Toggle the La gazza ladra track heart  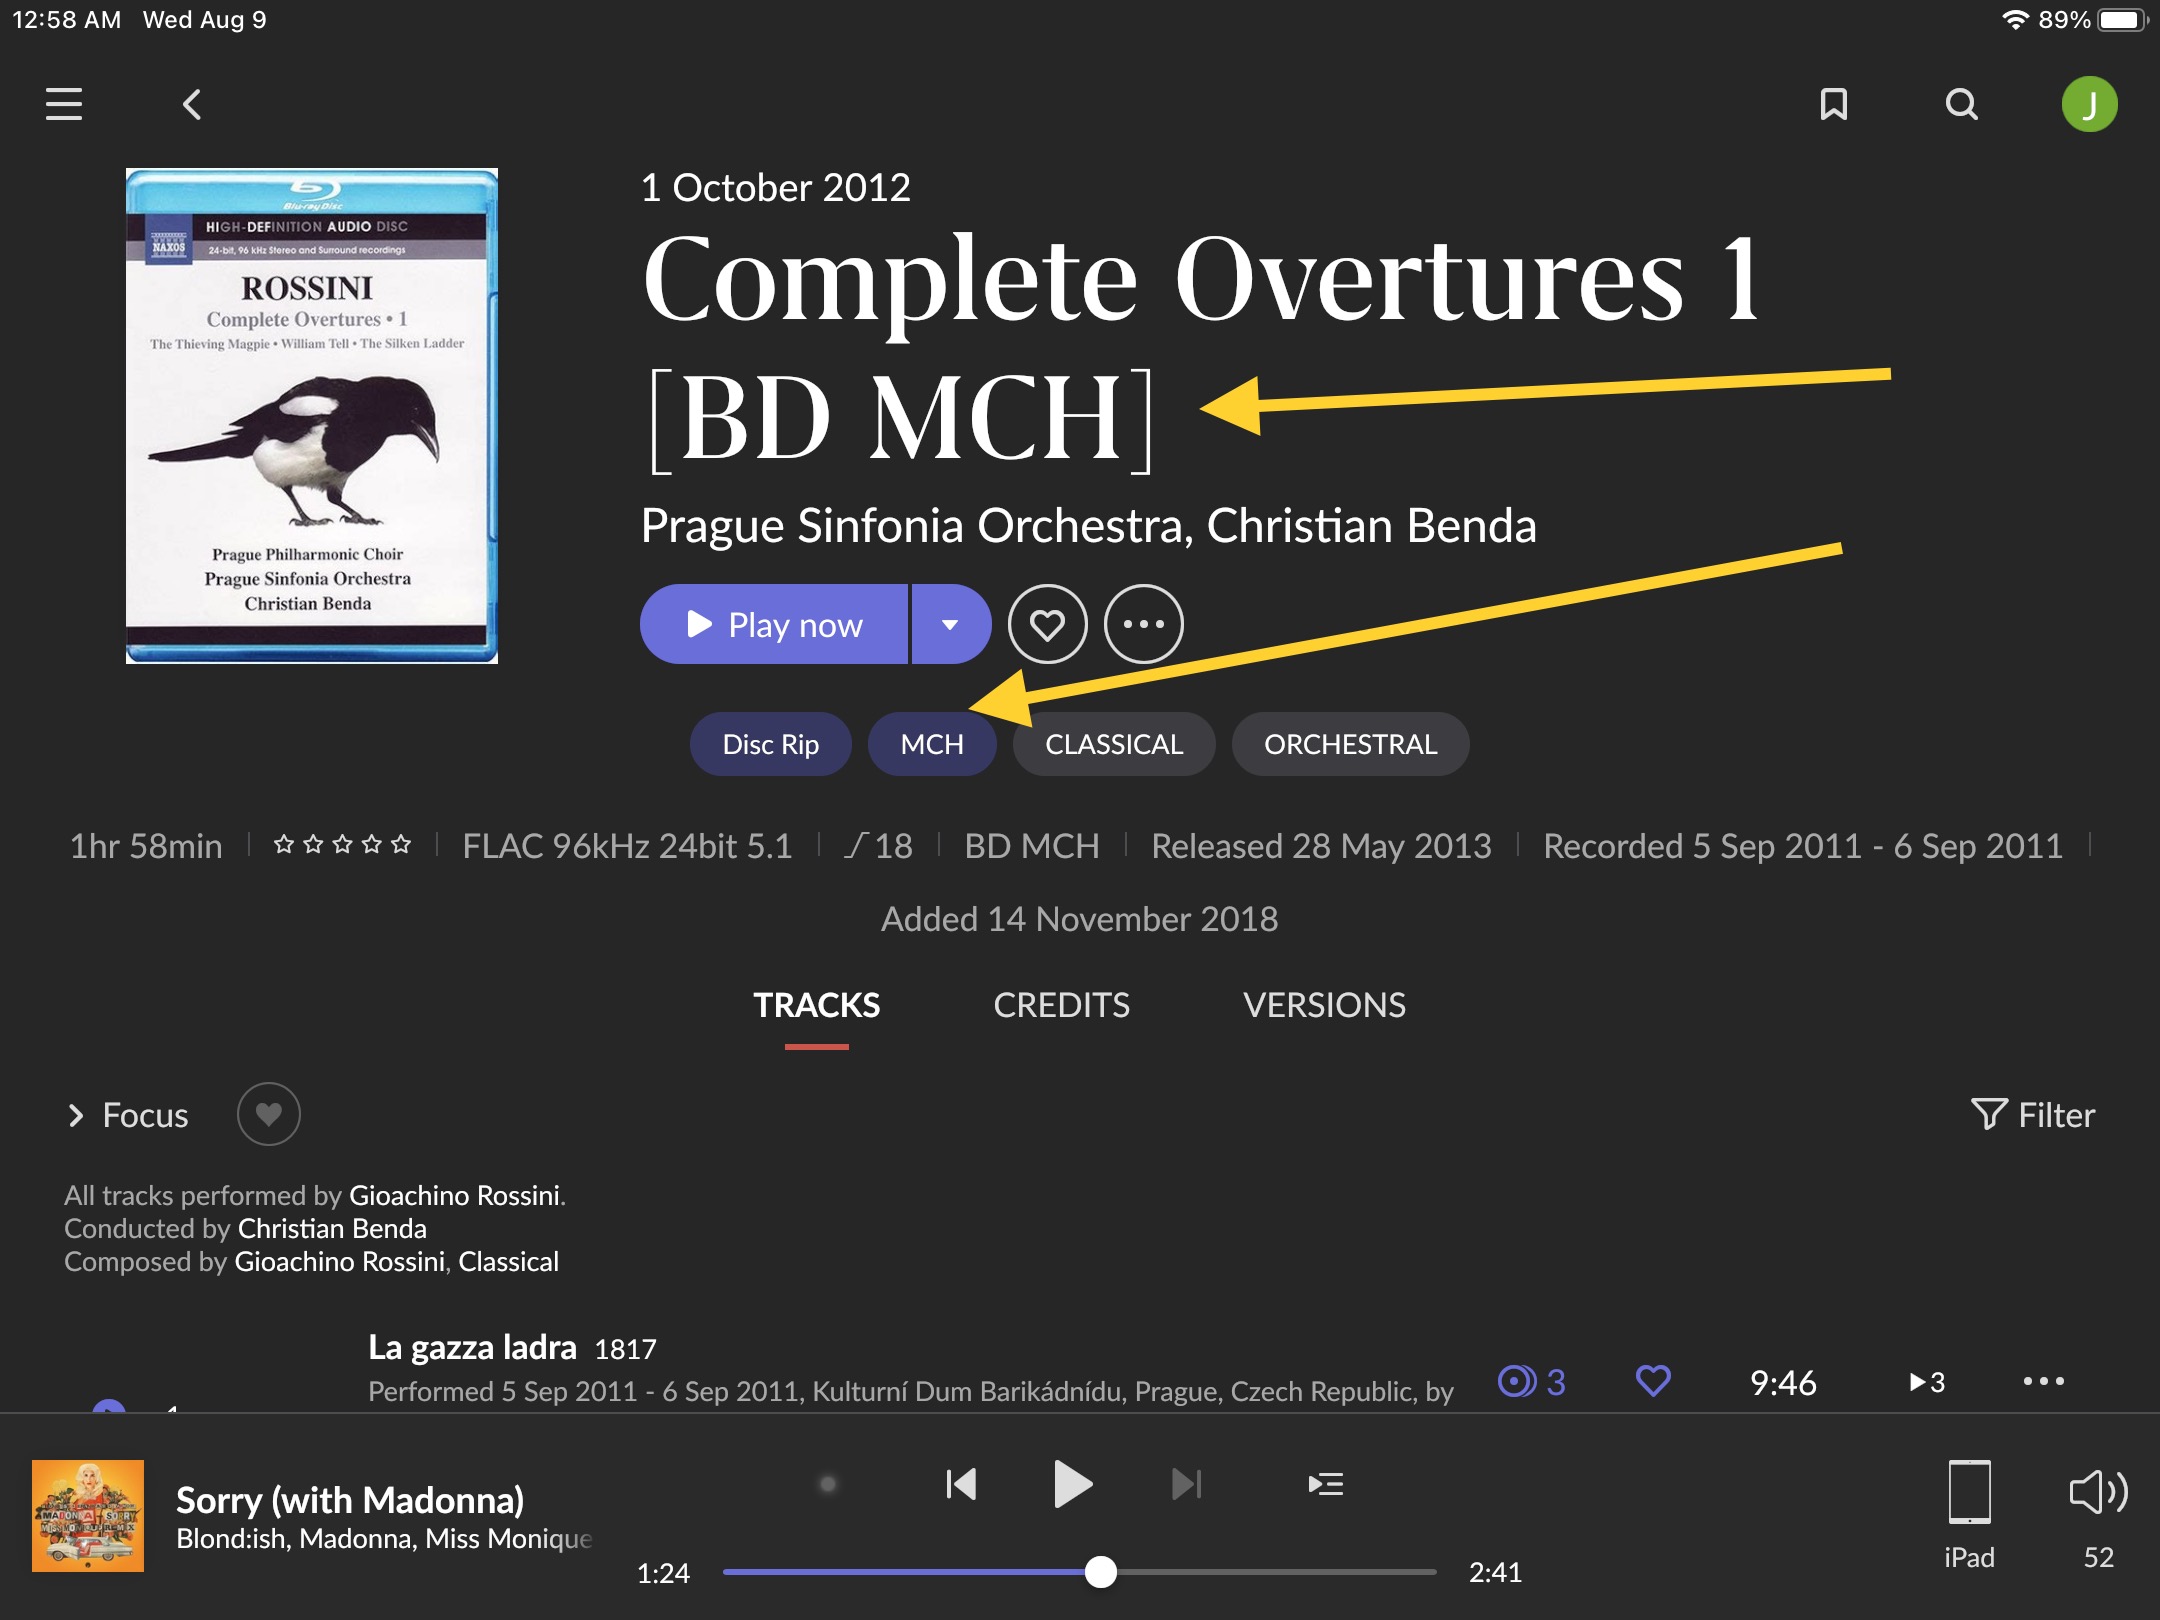pos(1653,1381)
